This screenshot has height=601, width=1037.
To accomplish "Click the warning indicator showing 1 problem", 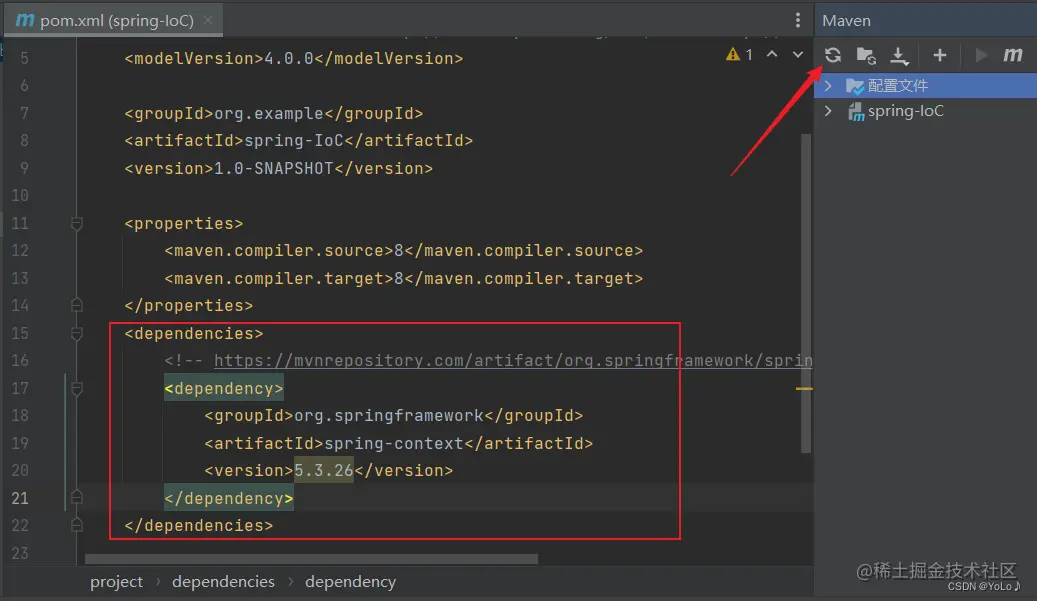I will pos(739,54).
